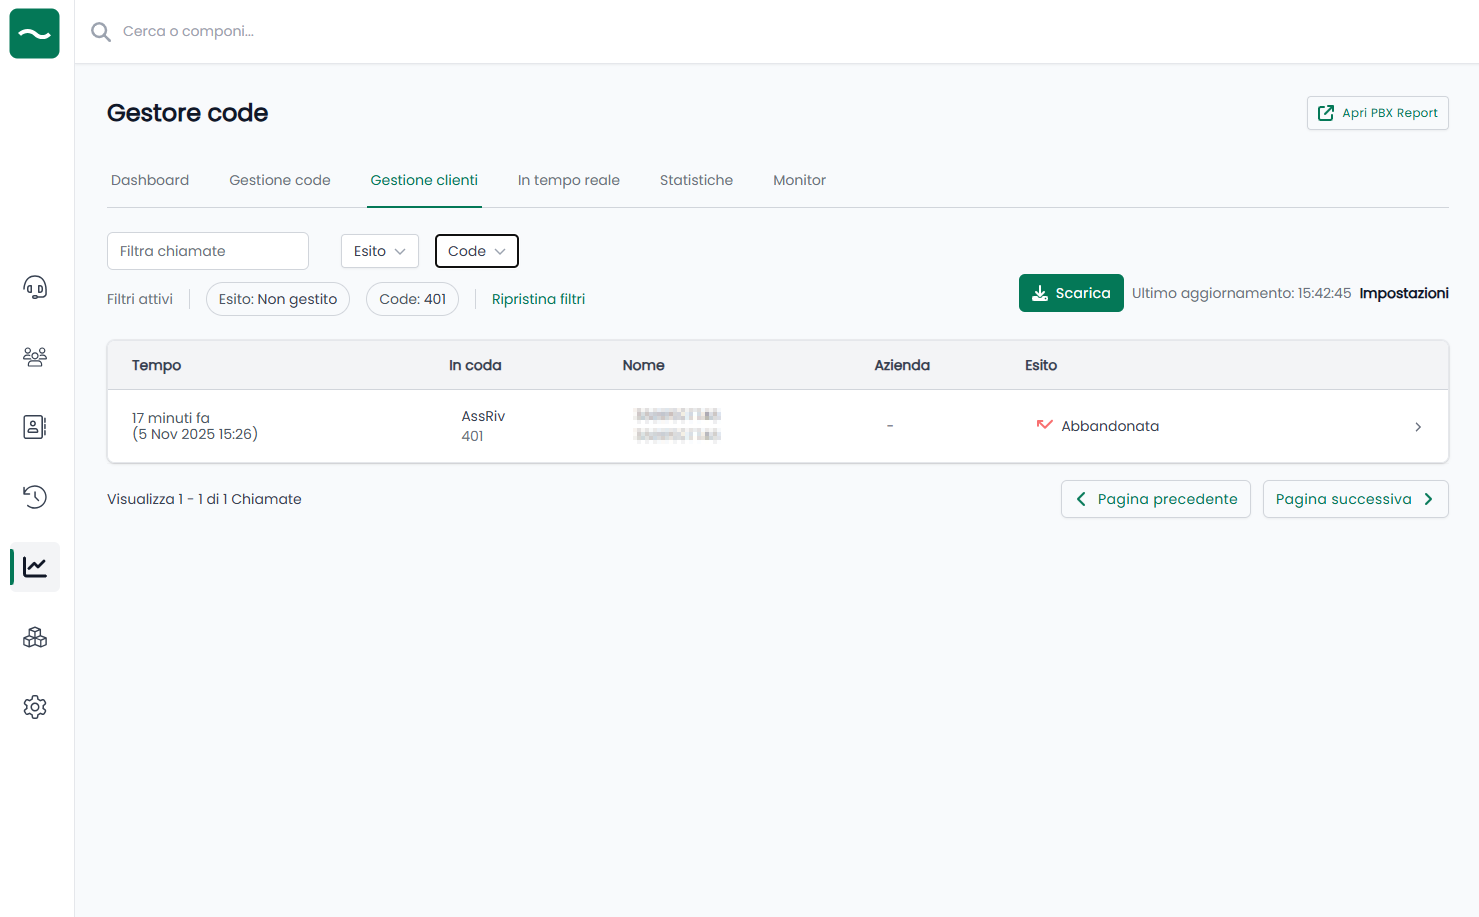Expand the Esito filter dropdown

pyautogui.click(x=379, y=251)
